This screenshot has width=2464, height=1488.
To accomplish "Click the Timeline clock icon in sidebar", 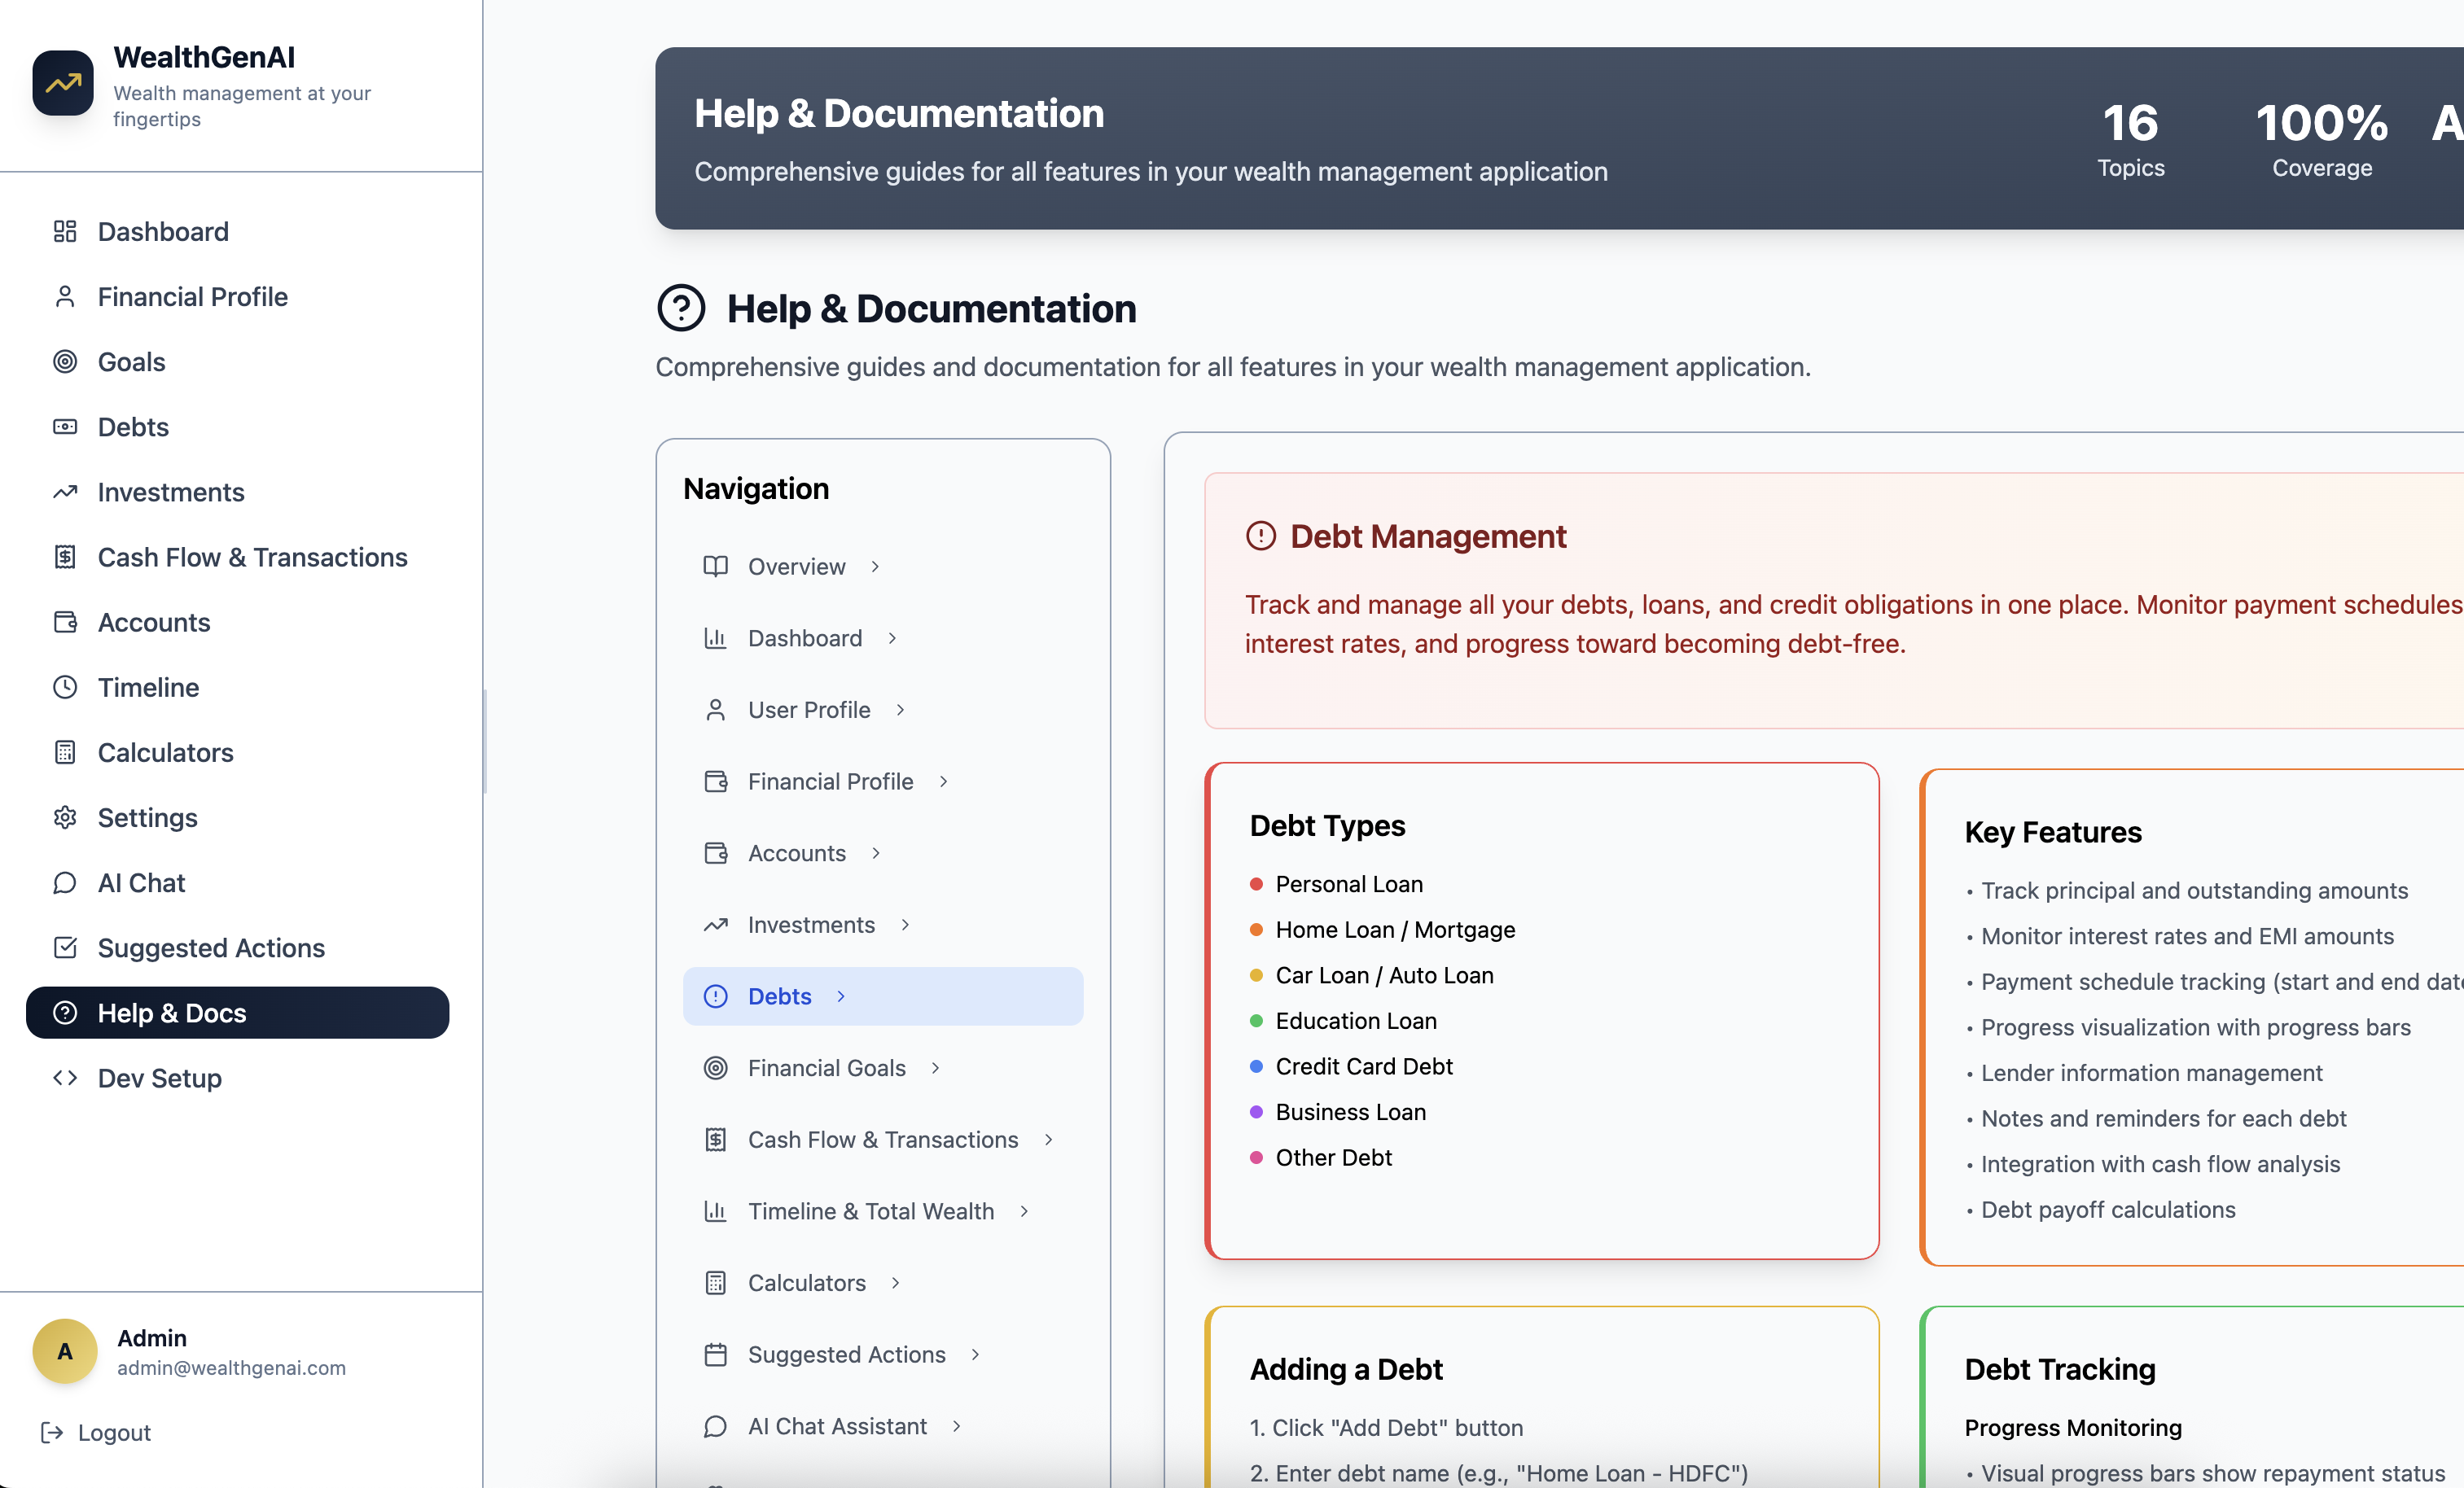I will (x=65, y=687).
